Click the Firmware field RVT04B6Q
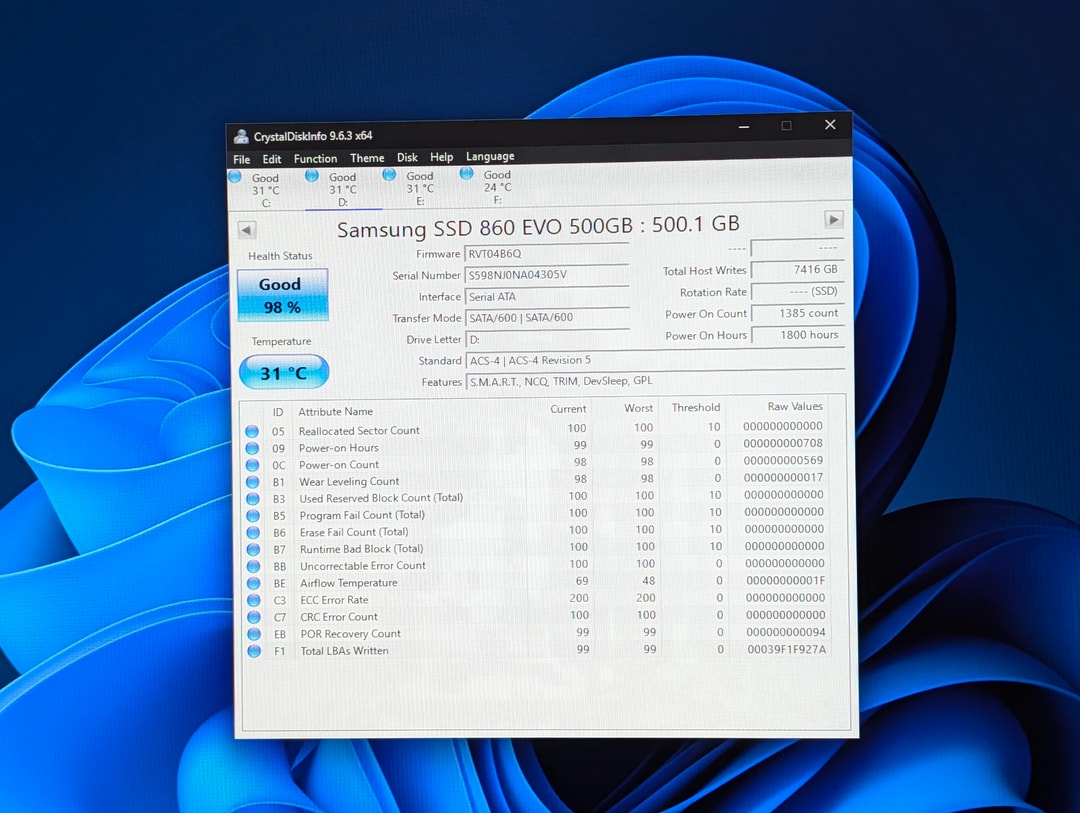Screen dimensions: 1080x813 click(547, 254)
